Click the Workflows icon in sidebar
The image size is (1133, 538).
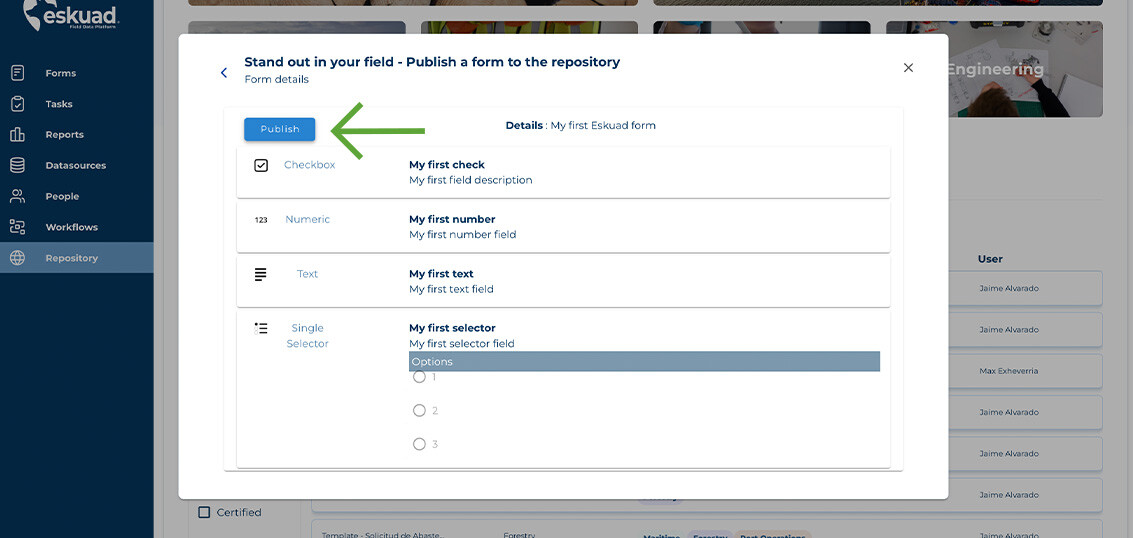(x=17, y=227)
